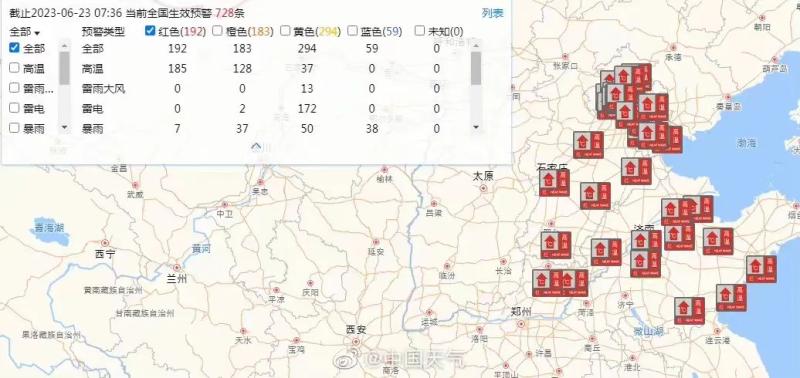
Task: Check the 蓝色(59) warning filter
Action: 353,31
